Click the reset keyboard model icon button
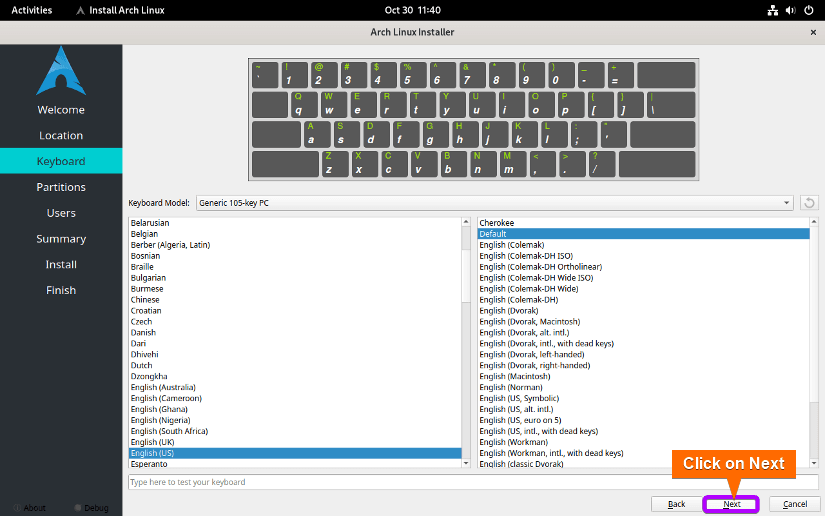The width and height of the screenshot is (825, 516). 809,203
